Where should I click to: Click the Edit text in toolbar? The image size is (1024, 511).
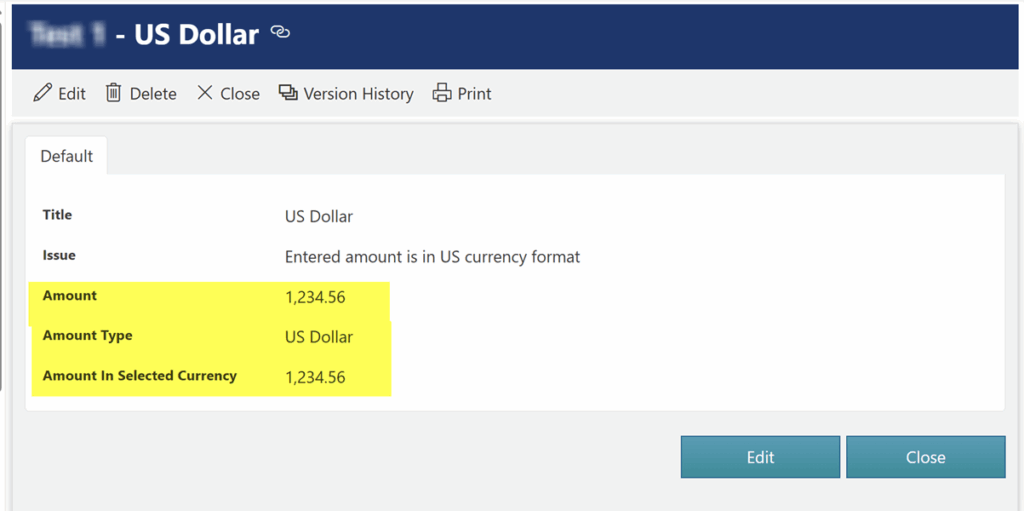(72, 94)
